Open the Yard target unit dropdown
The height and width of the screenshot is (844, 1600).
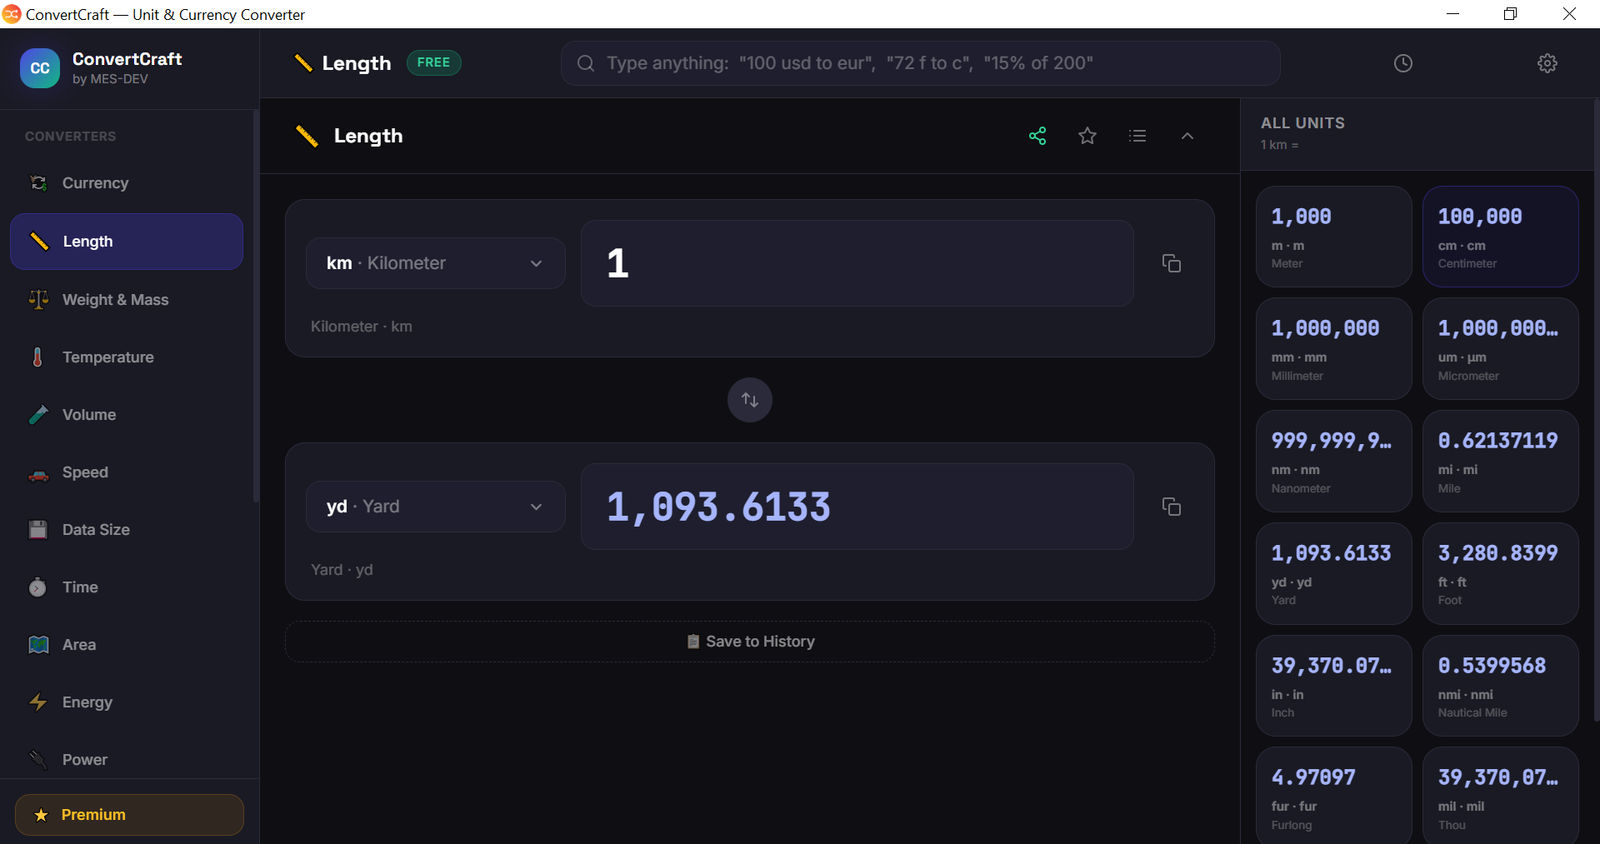tap(435, 507)
